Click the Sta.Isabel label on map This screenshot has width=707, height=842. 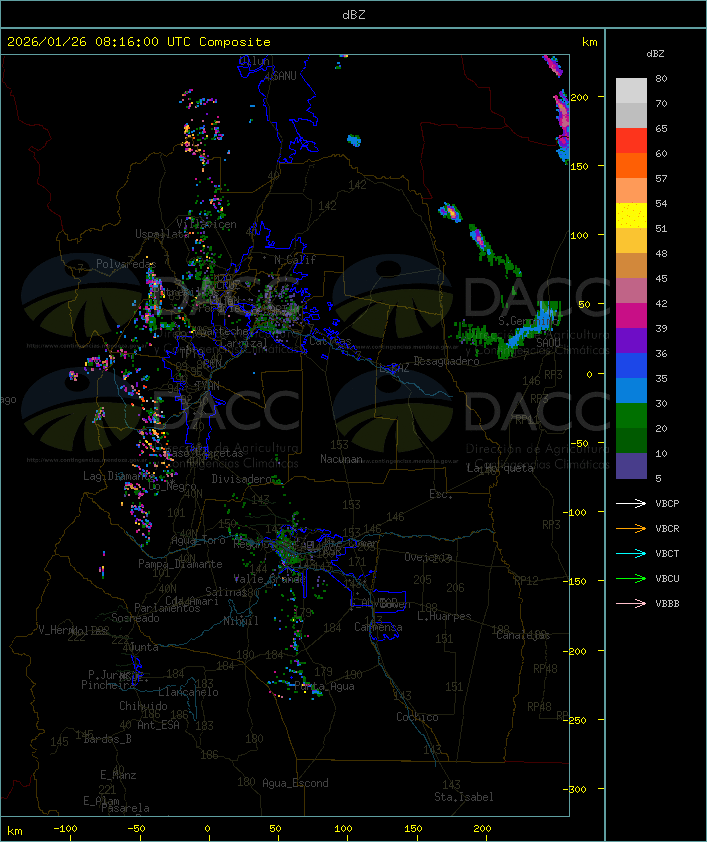click(463, 797)
